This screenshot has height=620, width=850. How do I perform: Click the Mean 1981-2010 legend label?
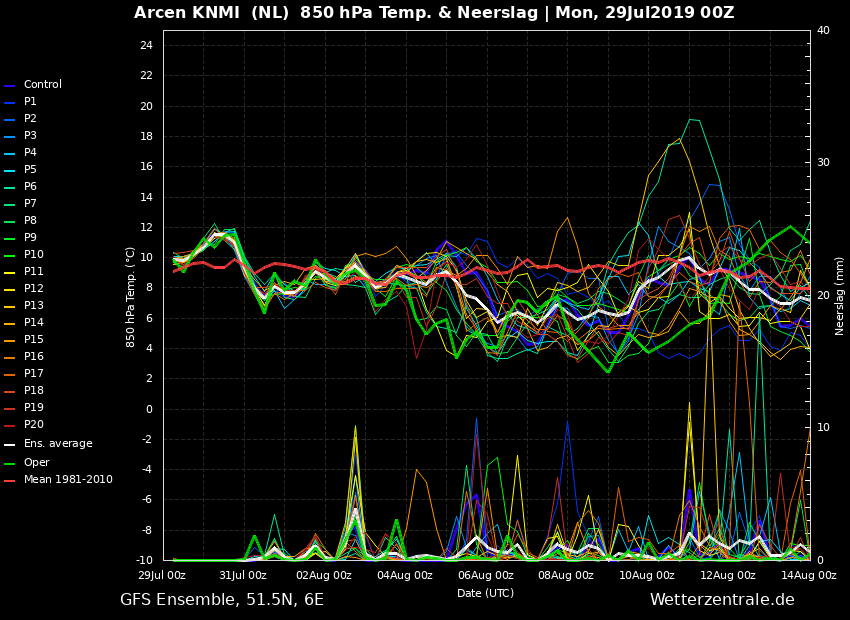pos(68,480)
